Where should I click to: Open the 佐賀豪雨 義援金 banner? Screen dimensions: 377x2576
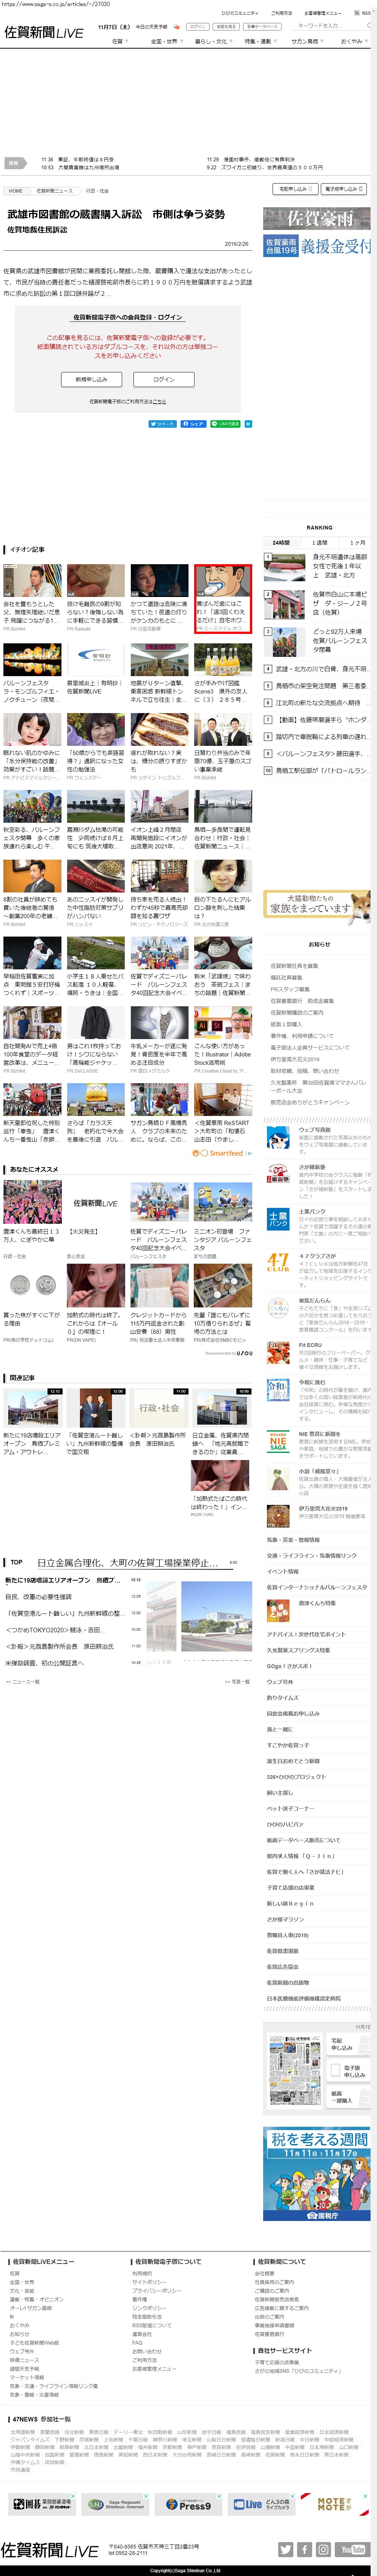(317, 233)
